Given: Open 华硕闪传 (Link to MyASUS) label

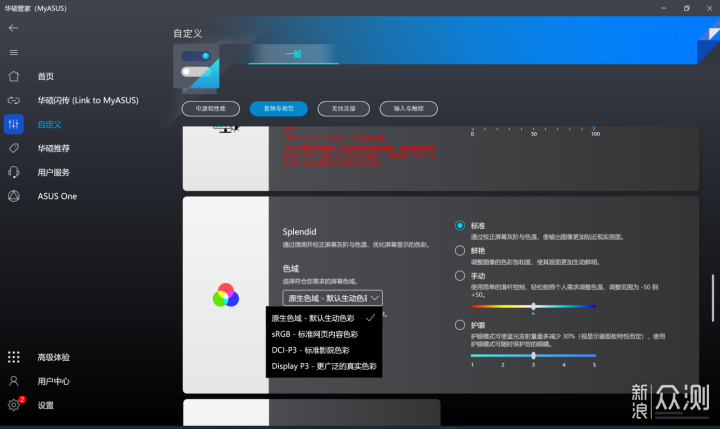Looking at the screenshot, I should coord(88,100).
